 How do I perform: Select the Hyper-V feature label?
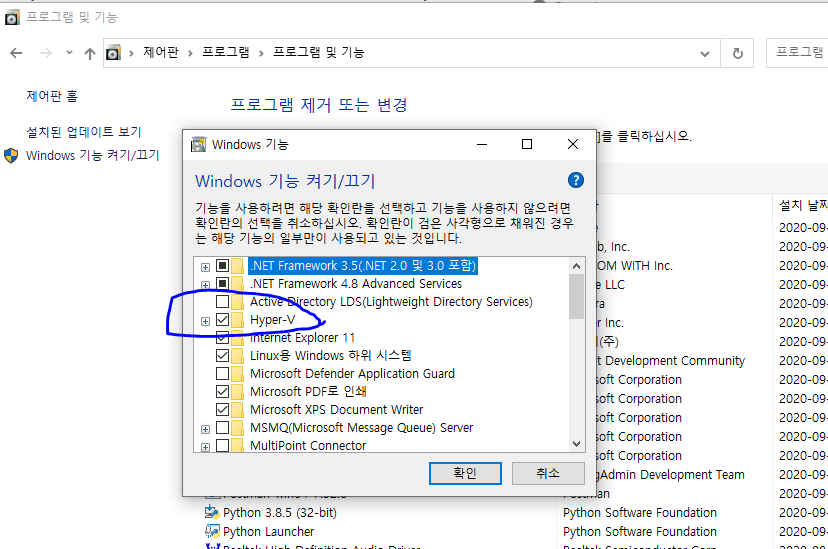click(x=272, y=319)
